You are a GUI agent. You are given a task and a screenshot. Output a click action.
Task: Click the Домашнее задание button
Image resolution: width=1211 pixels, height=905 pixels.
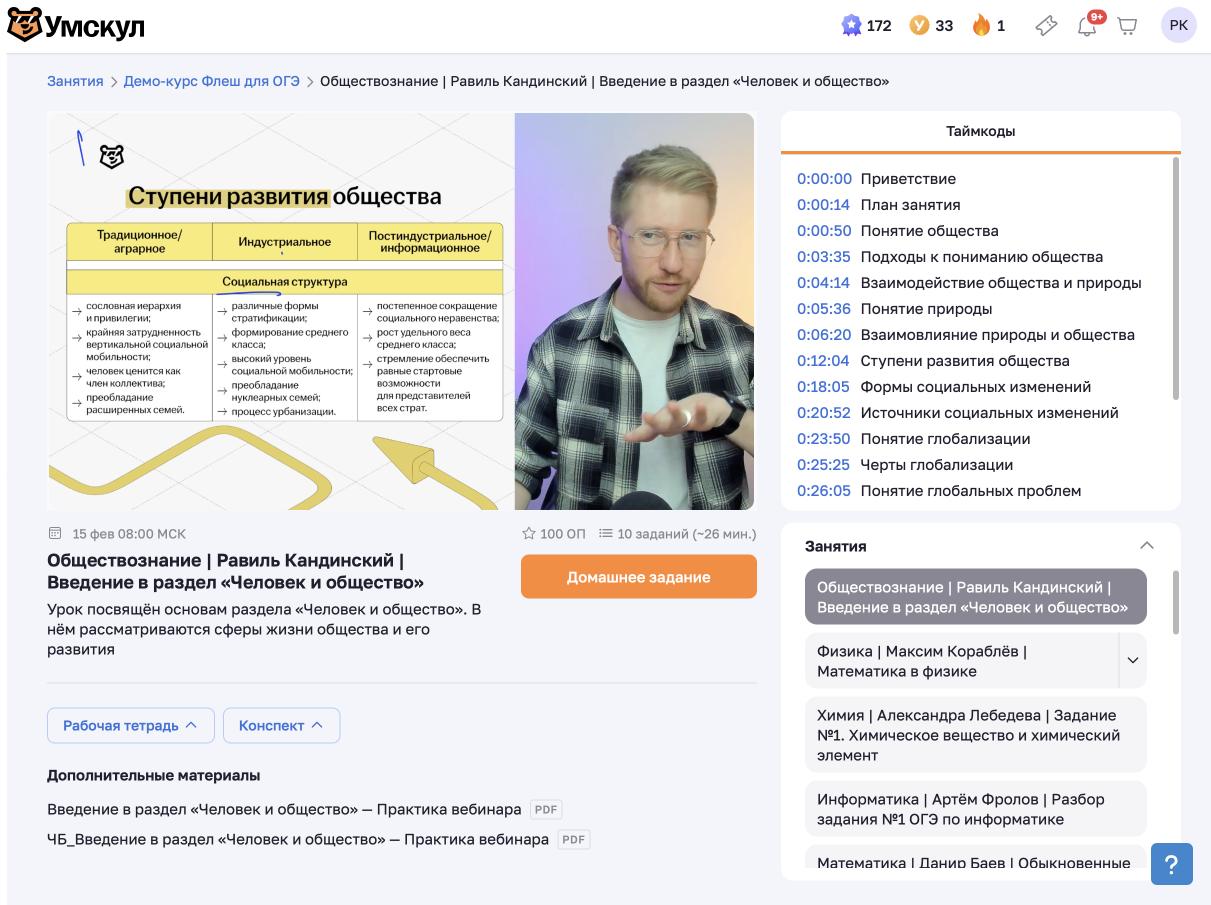639,577
